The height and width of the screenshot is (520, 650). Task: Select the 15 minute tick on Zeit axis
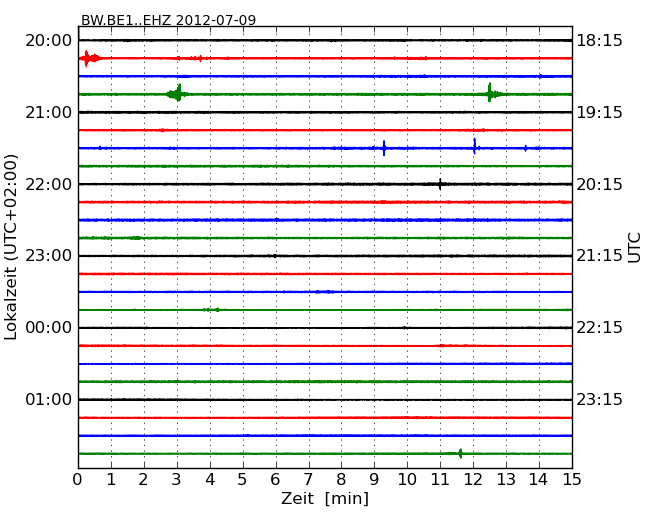pyautogui.click(x=572, y=479)
